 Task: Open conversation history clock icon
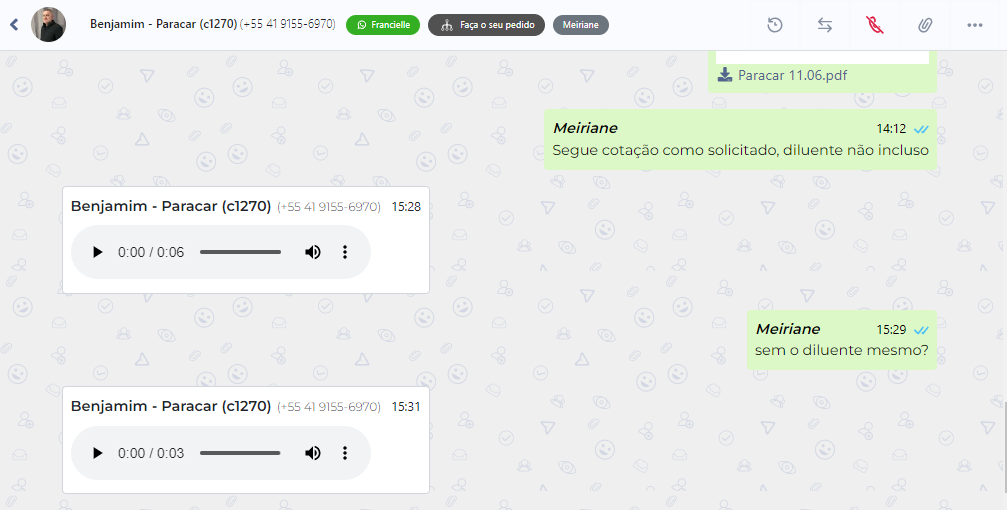[x=775, y=25]
